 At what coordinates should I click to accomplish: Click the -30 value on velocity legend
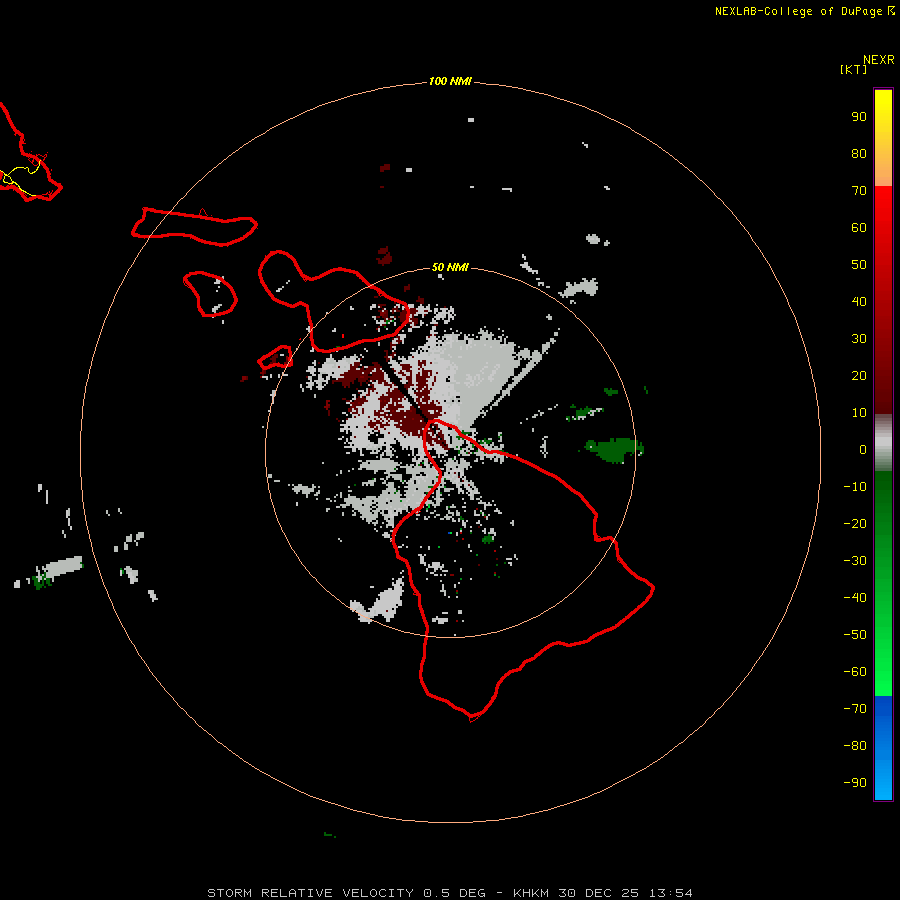click(855, 561)
